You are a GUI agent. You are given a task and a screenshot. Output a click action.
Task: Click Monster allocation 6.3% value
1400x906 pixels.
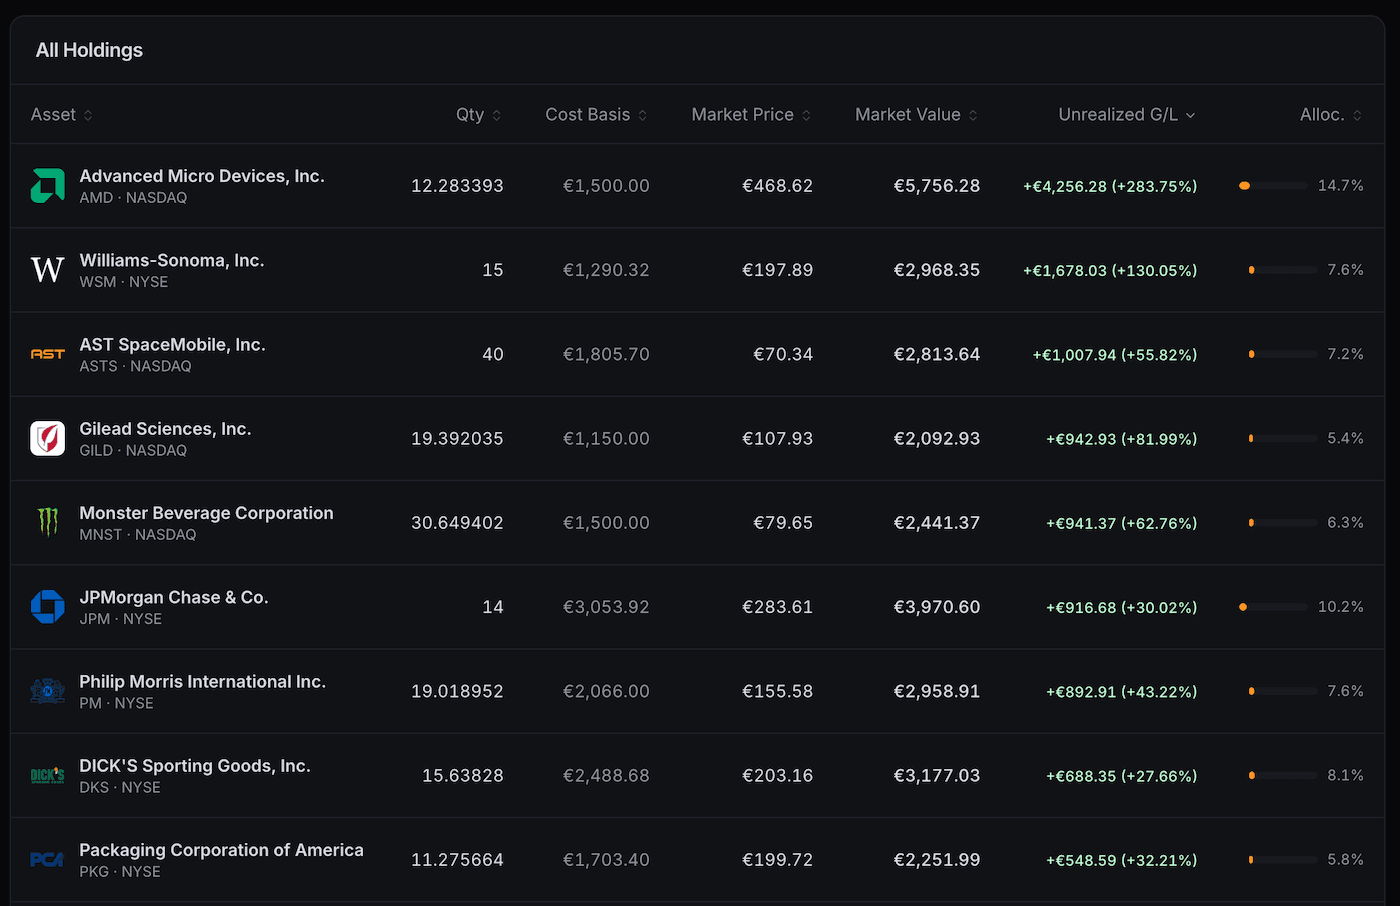pyautogui.click(x=1345, y=522)
